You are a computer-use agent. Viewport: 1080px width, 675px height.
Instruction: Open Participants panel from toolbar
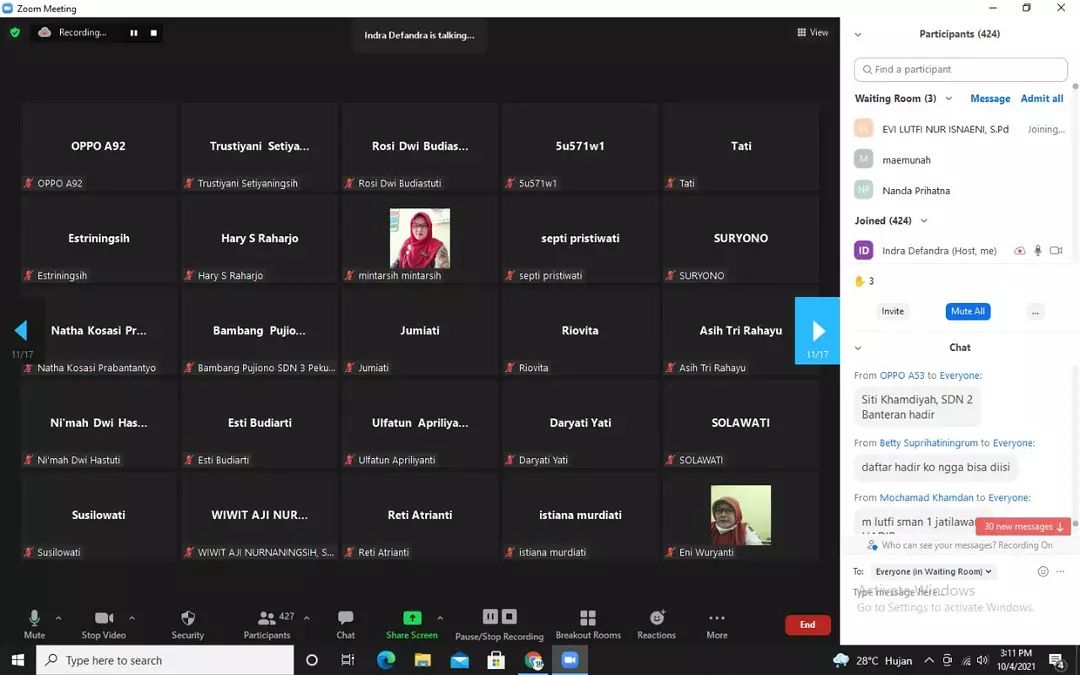(267, 619)
